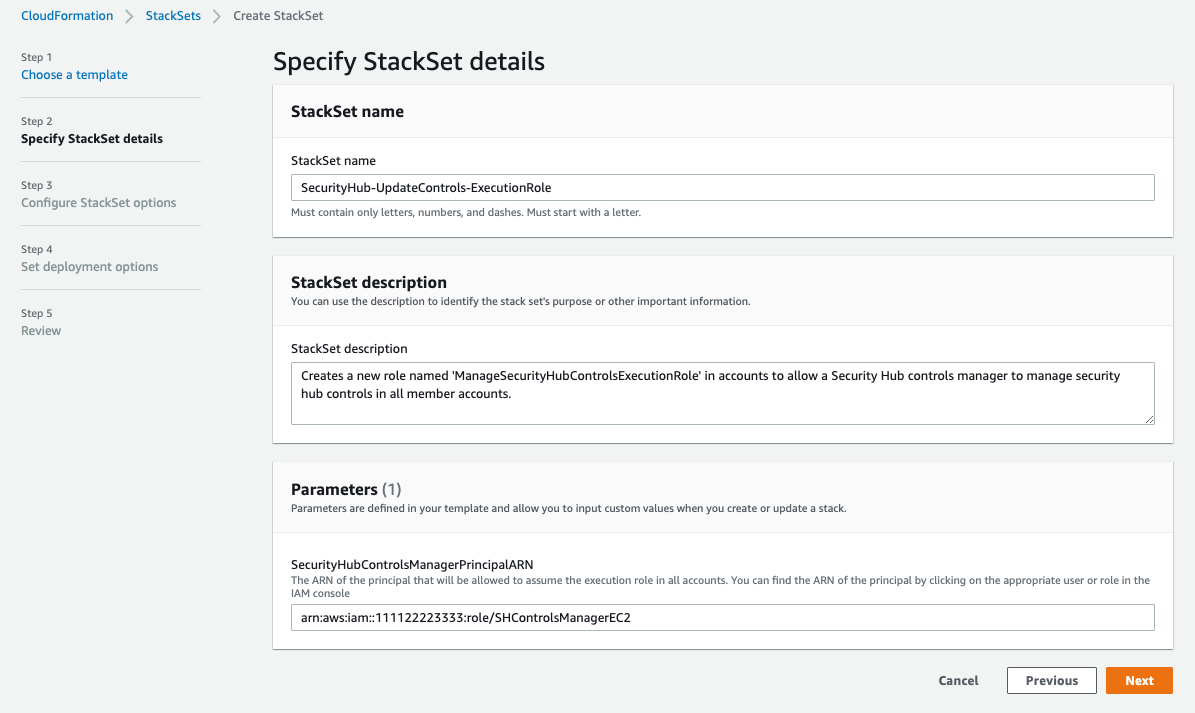
Task: Click the Previous button
Action: click(1051, 681)
